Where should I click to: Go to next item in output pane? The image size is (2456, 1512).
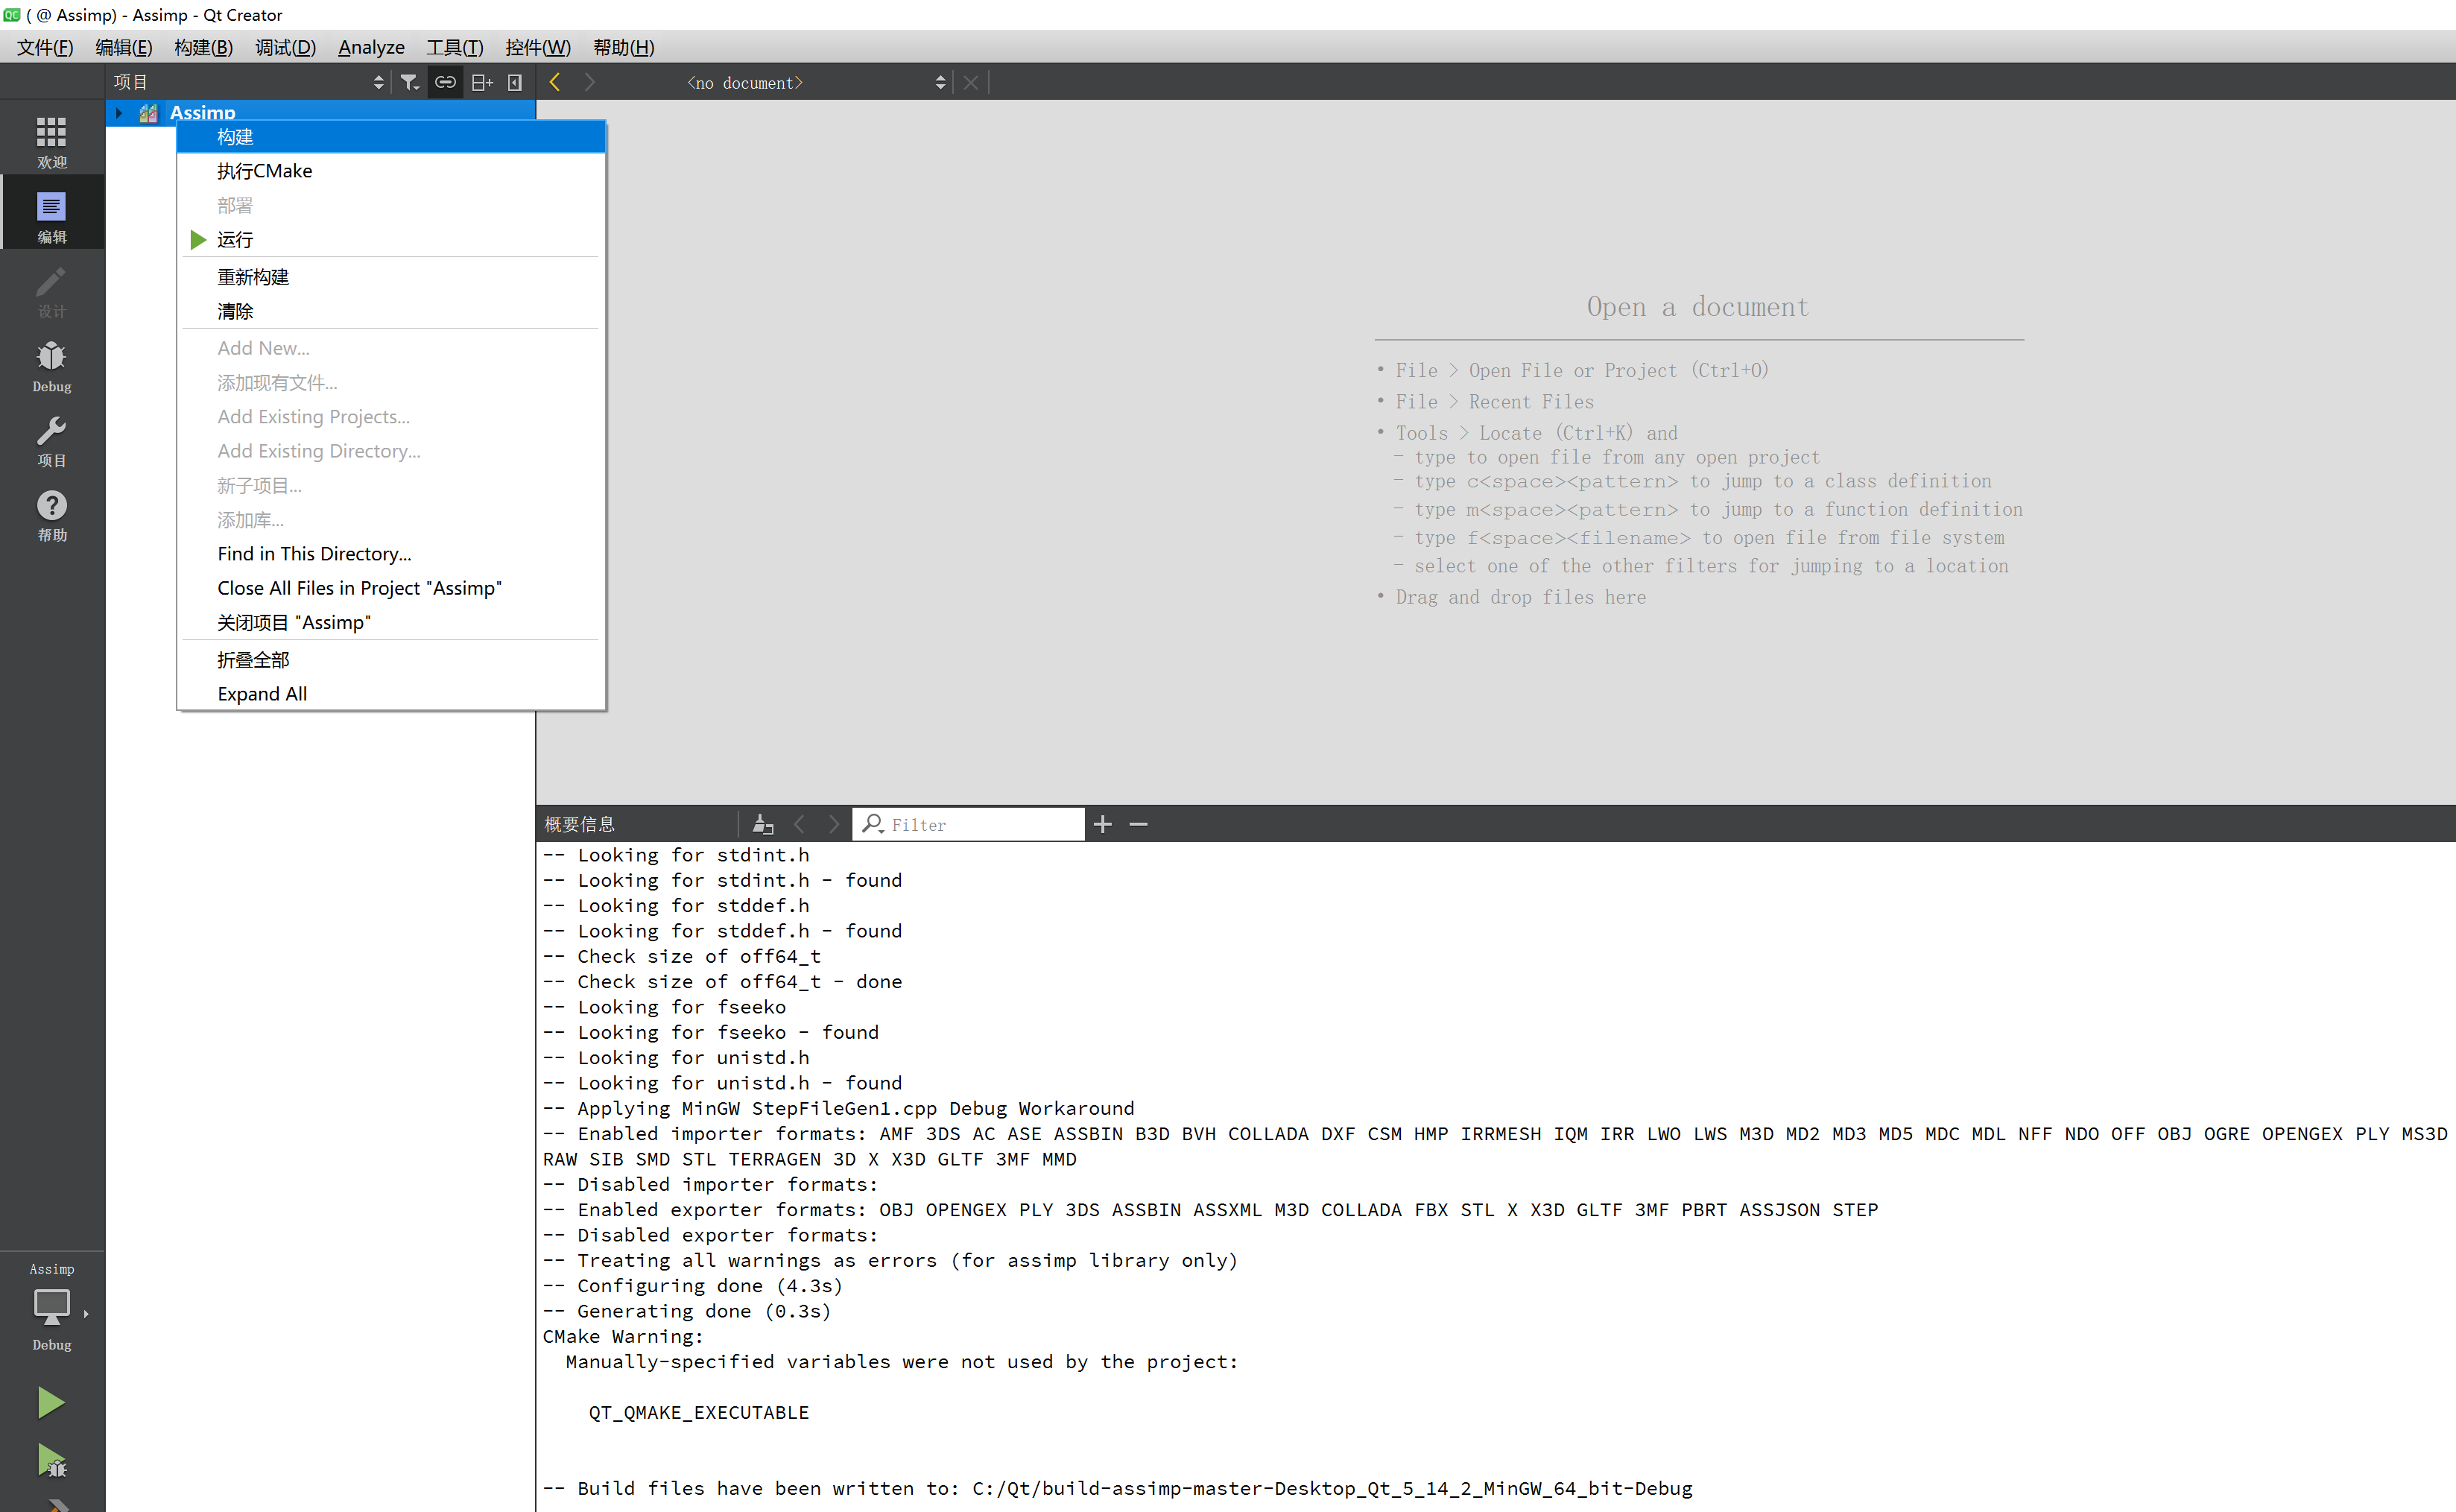coord(833,824)
